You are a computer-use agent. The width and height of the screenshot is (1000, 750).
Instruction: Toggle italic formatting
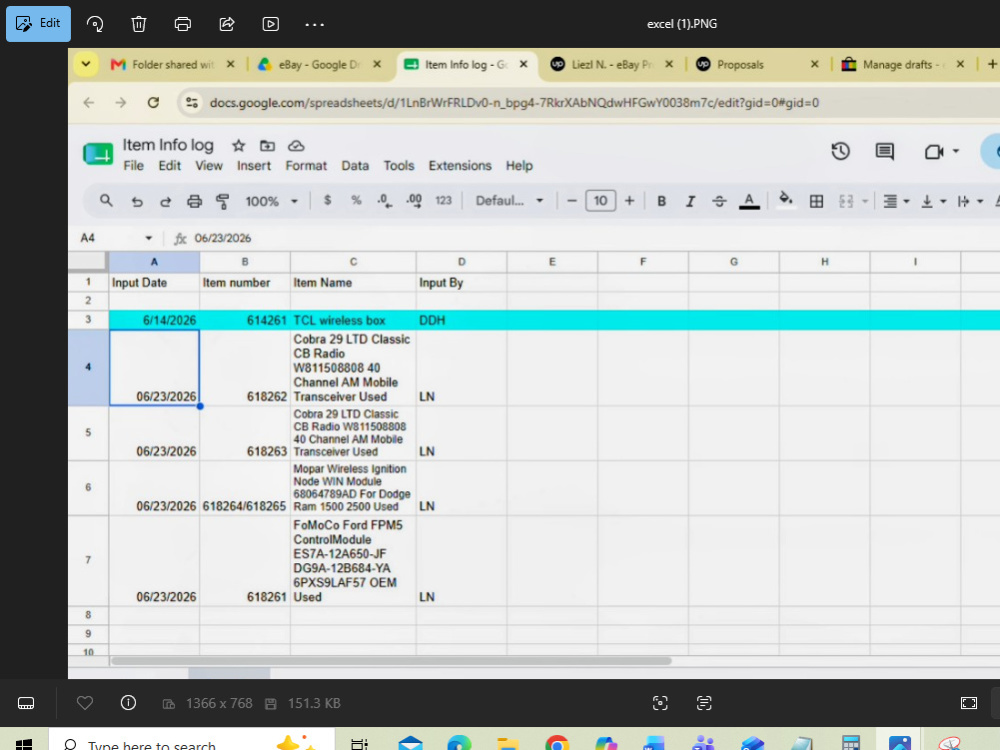[690, 201]
